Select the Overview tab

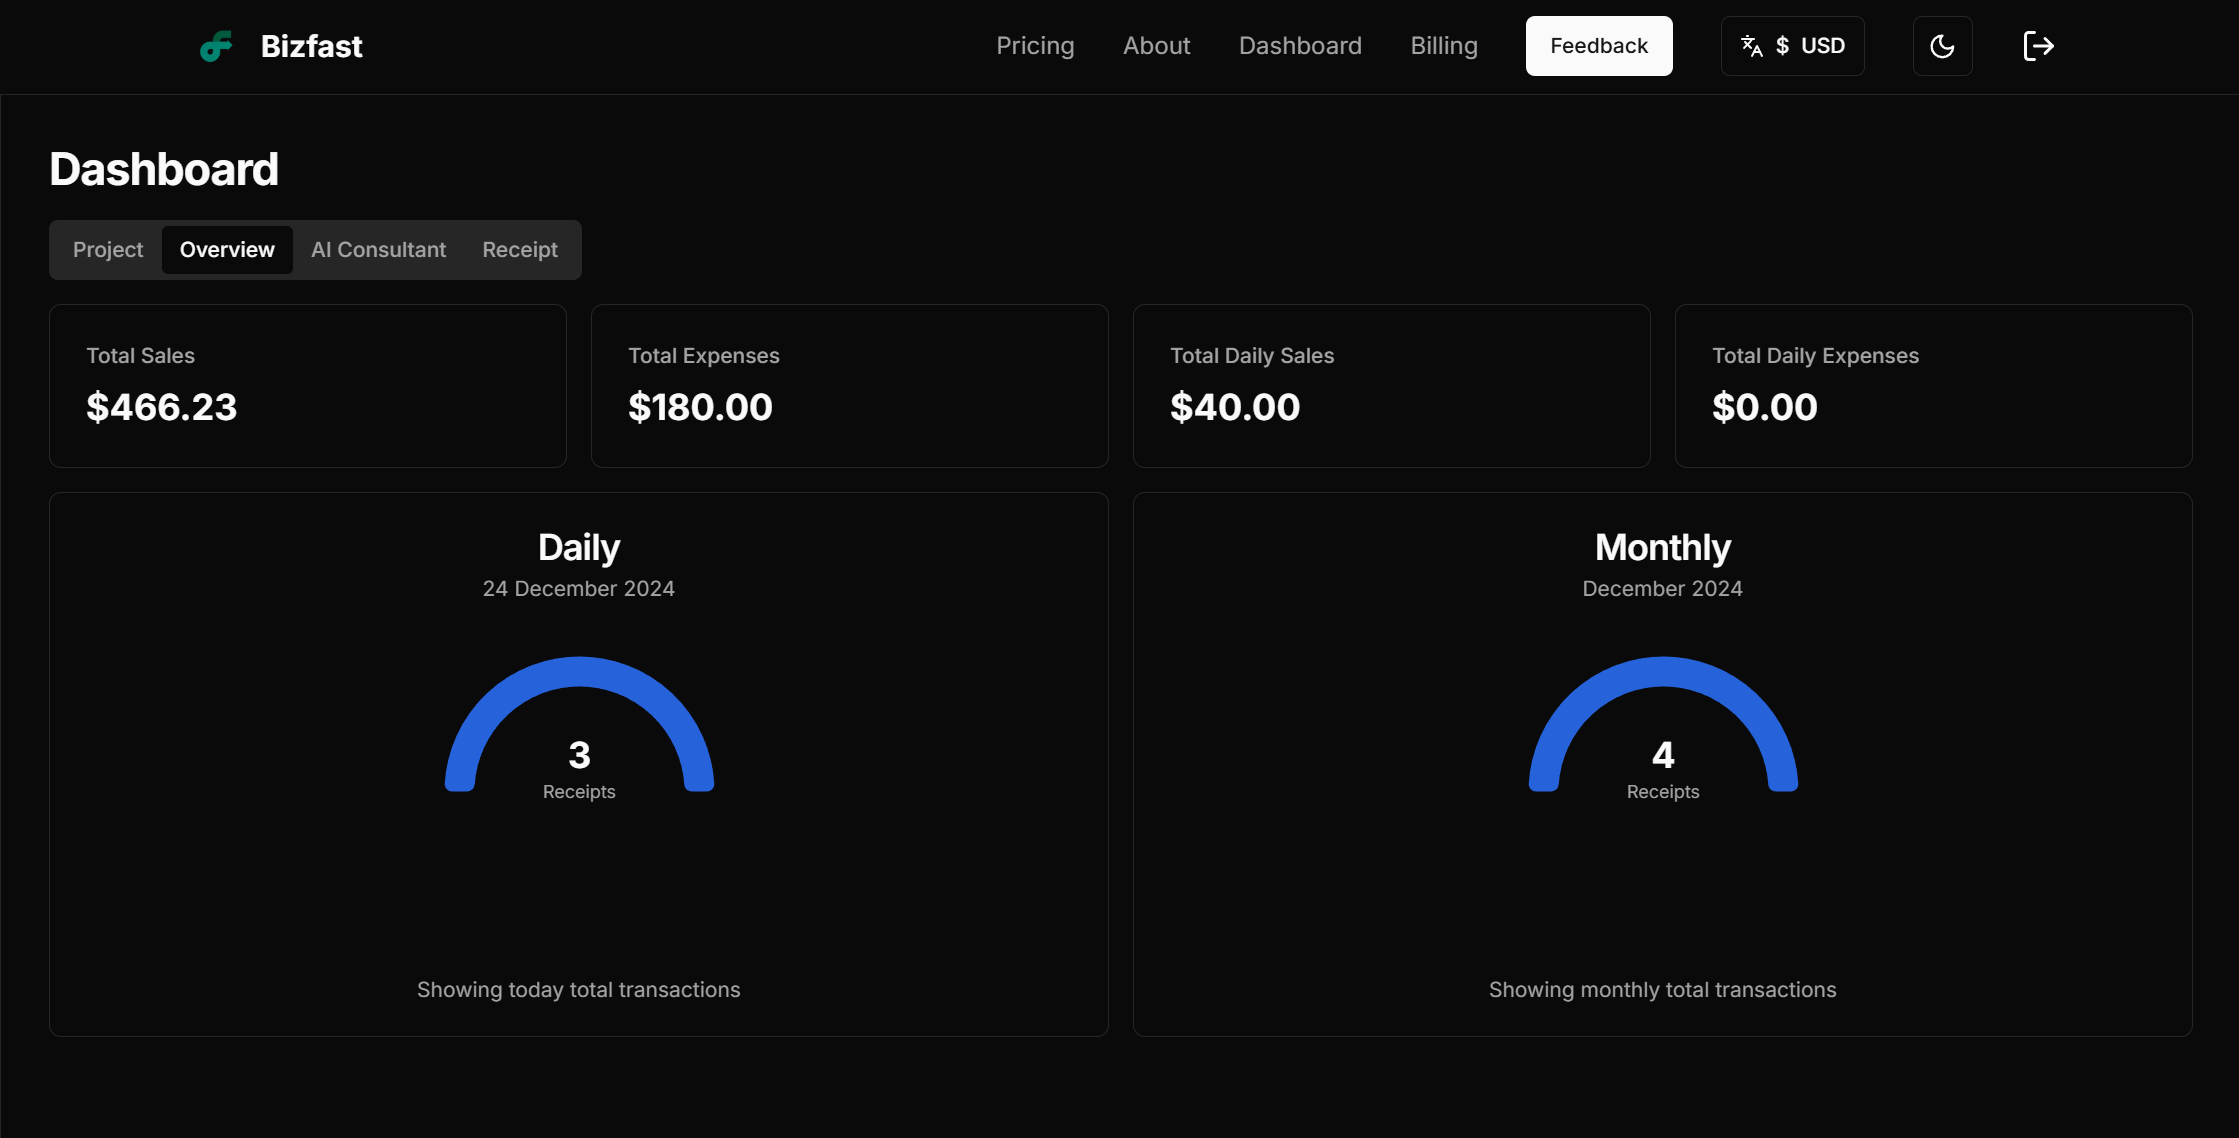tap(227, 250)
